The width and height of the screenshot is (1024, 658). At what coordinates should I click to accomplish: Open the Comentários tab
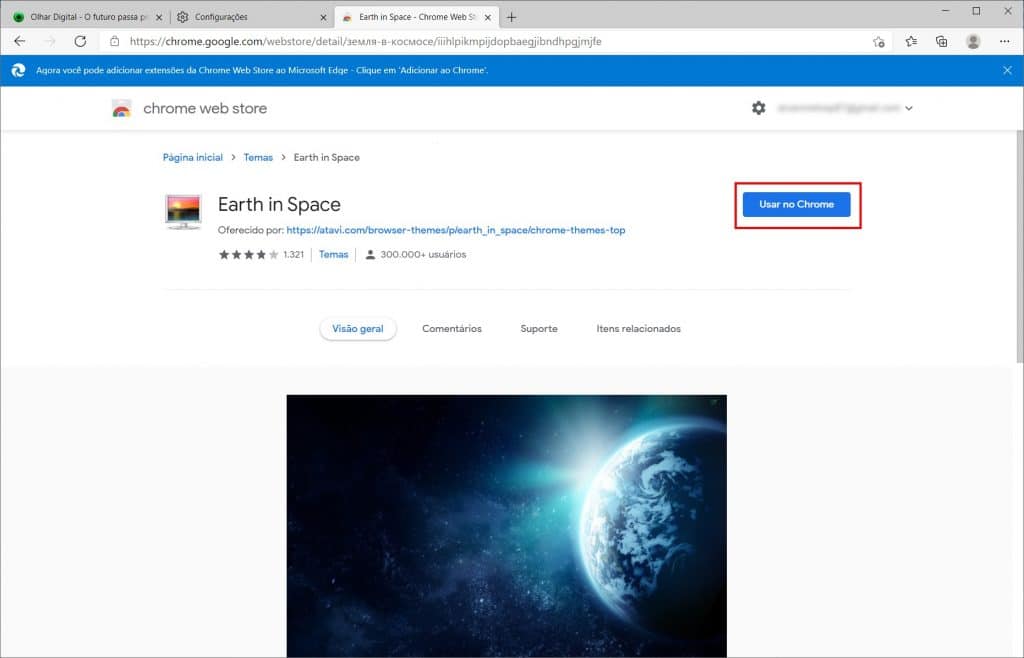(x=452, y=328)
